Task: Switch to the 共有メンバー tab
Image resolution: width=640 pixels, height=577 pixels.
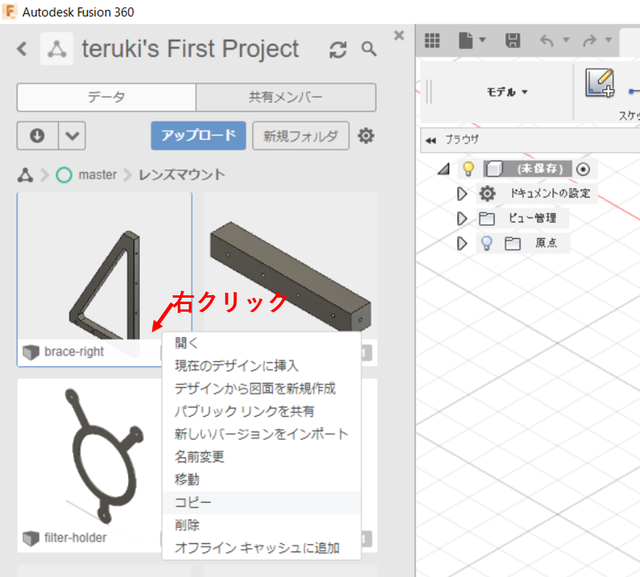Action: point(286,97)
